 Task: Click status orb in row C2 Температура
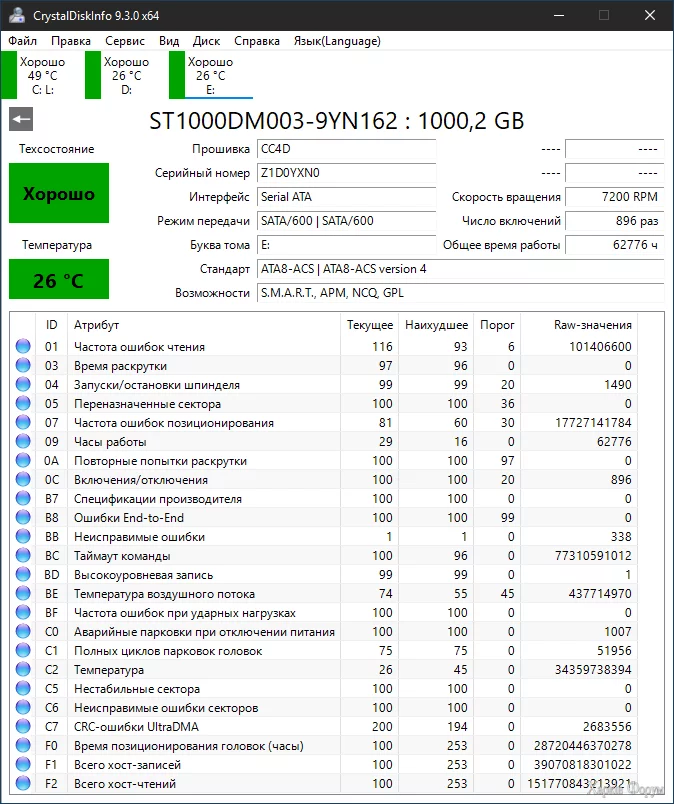click(x=23, y=669)
